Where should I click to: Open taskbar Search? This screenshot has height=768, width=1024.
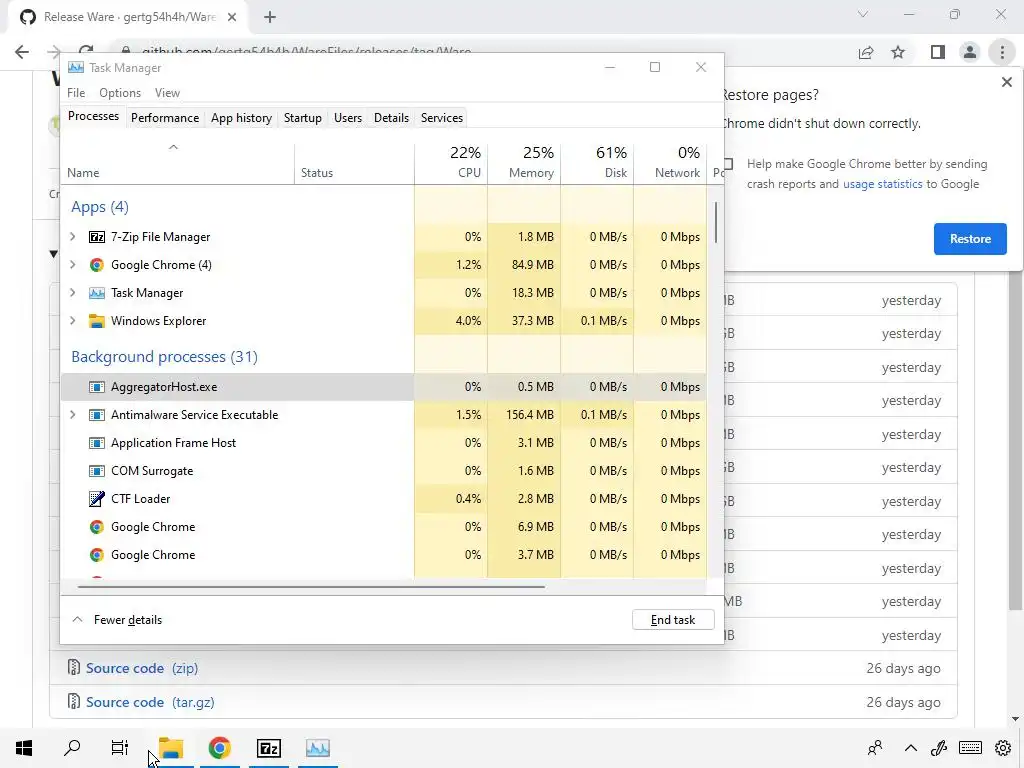click(72, 748)
